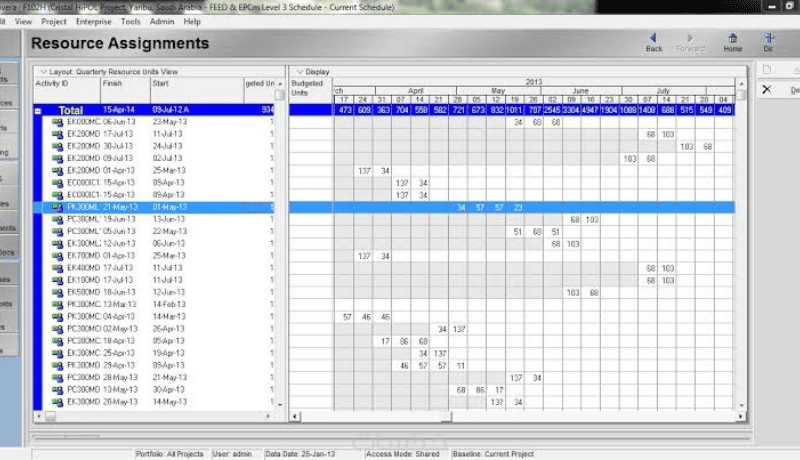Select resource icon for PC300MC 02-May-13
This screenshot has height=460, width=800.
58,329
